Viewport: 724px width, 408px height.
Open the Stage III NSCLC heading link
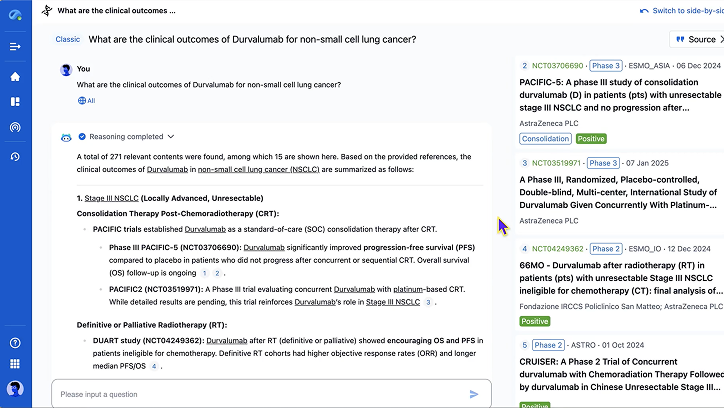111,198
